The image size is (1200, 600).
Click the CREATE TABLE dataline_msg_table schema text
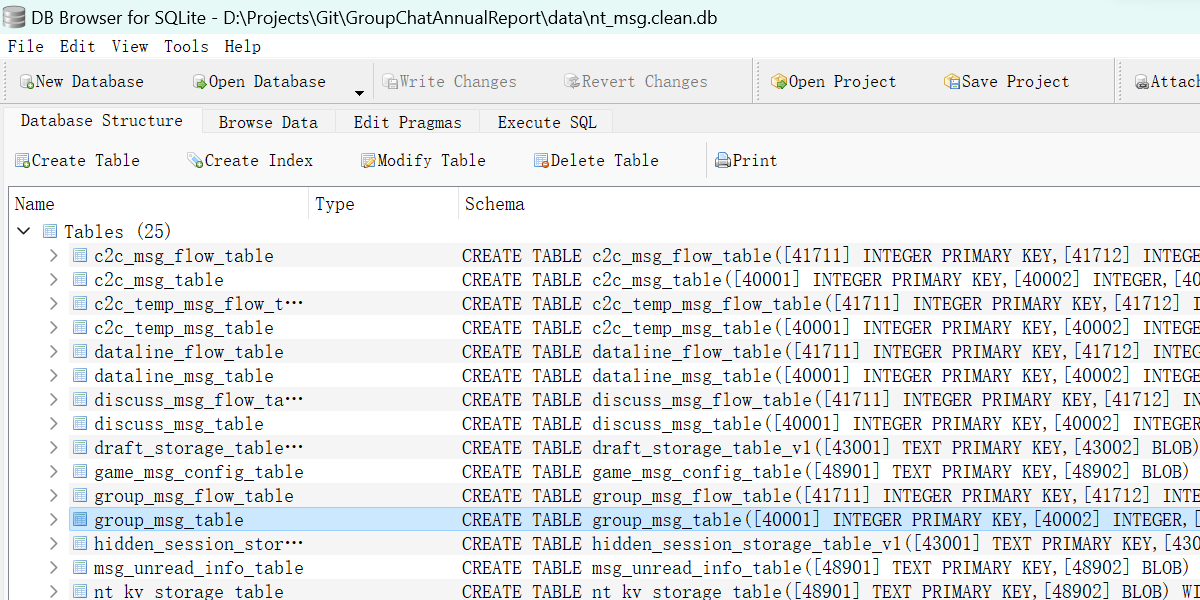click(x=830, y=376)
